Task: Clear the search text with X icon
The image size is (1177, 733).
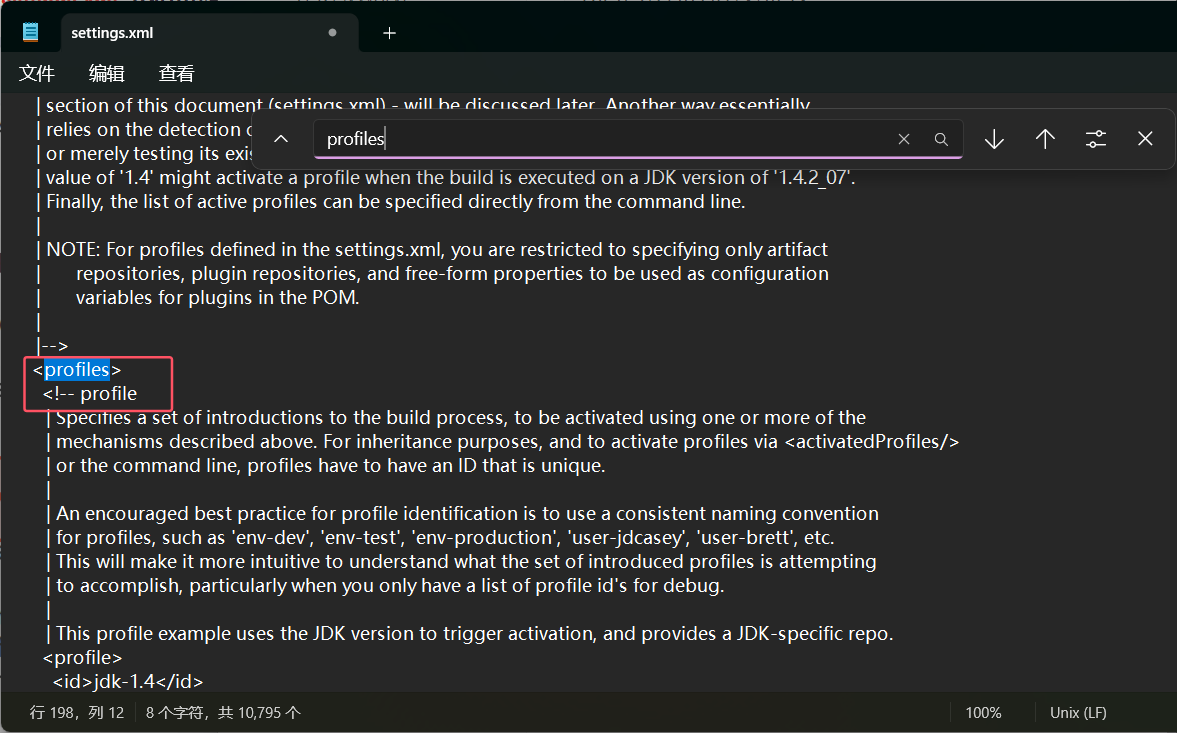Action: click(x=904, y=139)
